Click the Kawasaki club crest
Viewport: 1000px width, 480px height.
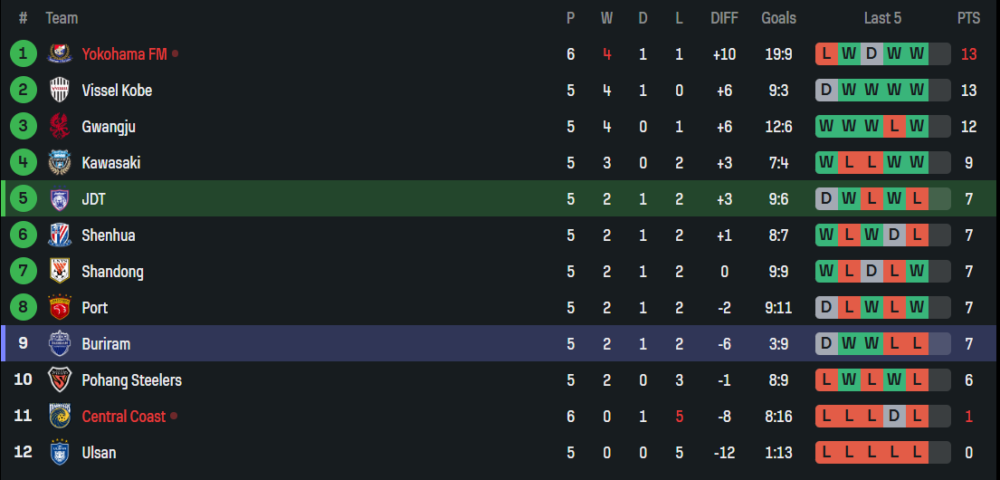[58, 163]
